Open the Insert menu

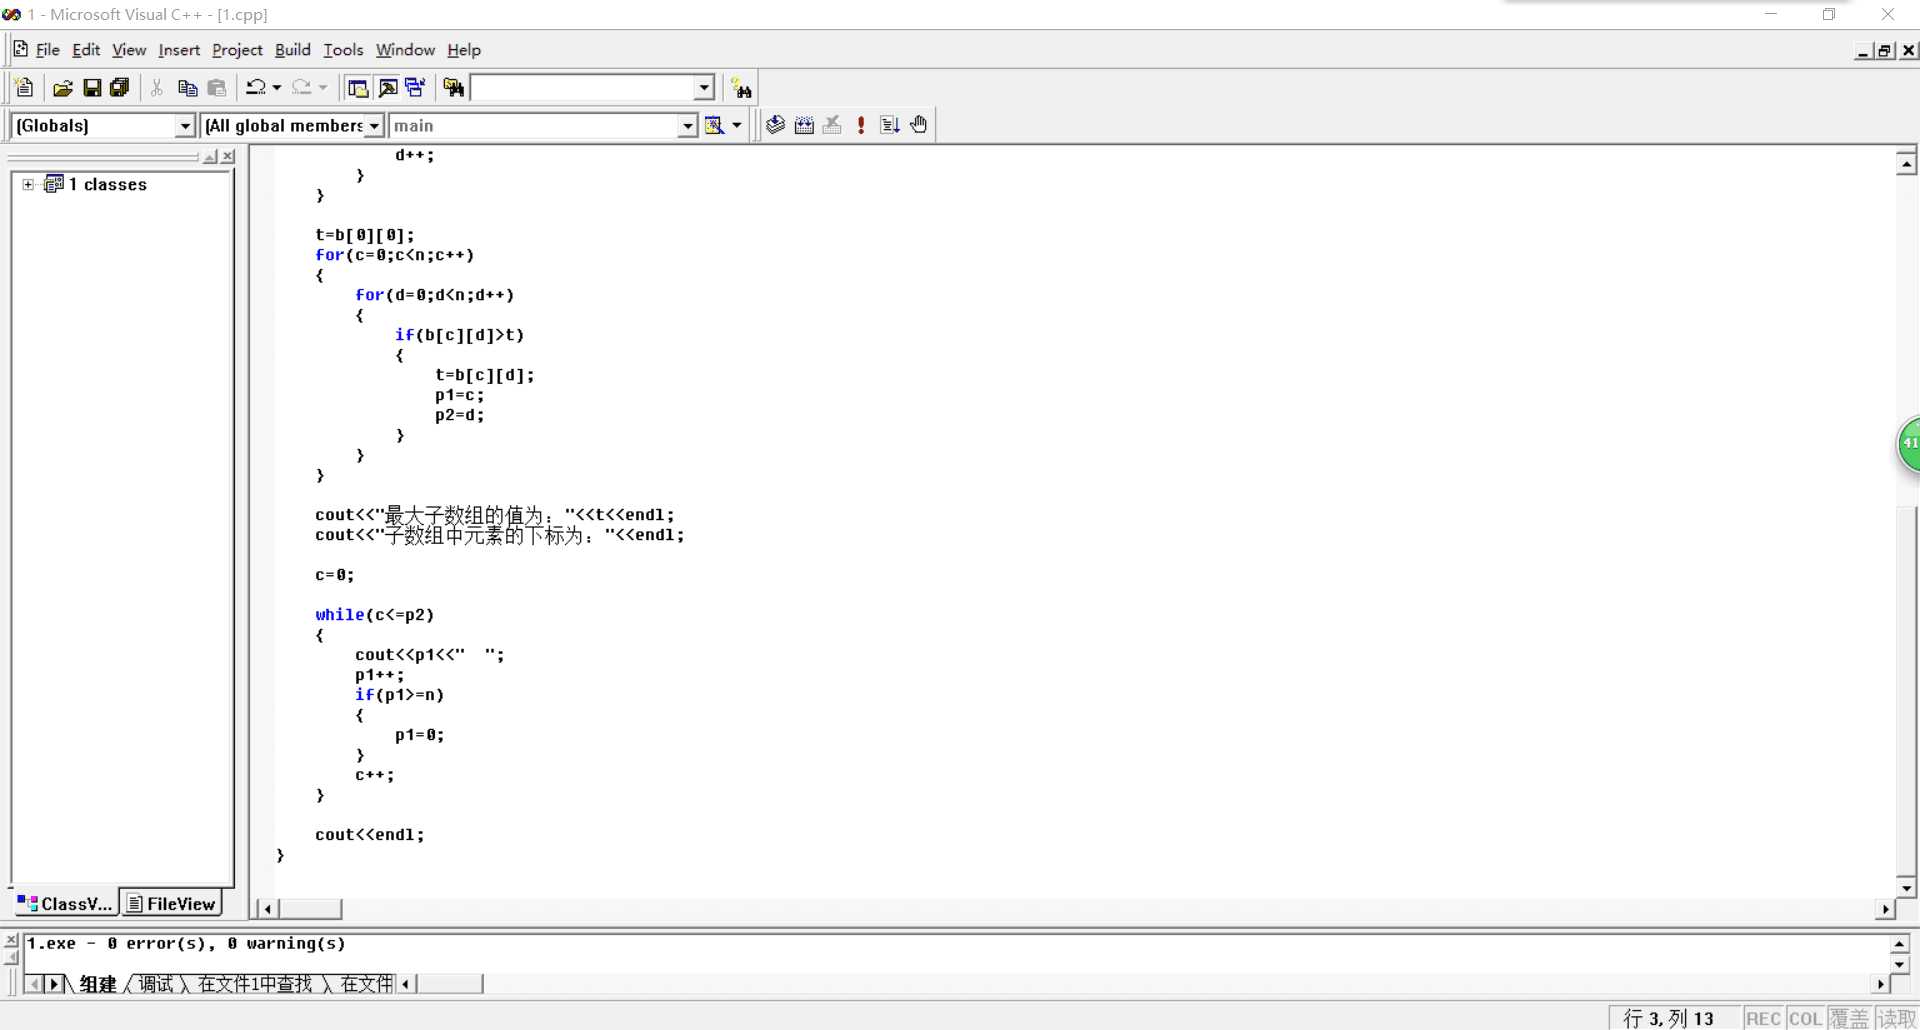(x=179, y=50)
